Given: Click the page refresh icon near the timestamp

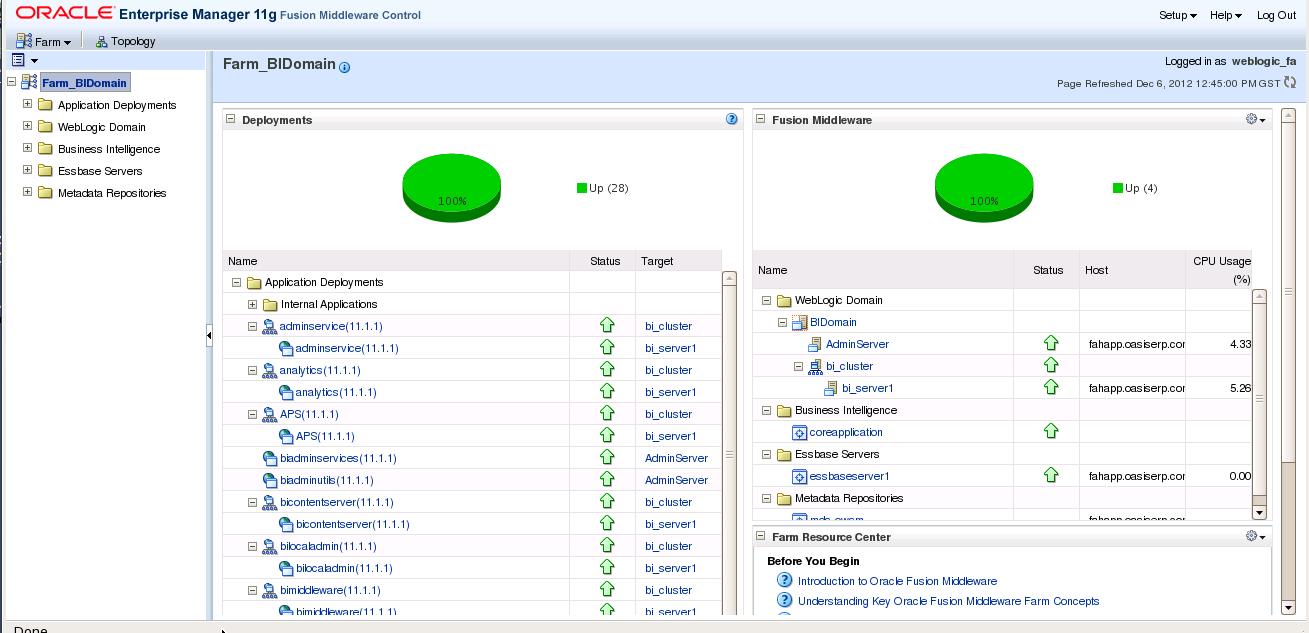Looking at the screenshot, I should tap(1290, 84).
